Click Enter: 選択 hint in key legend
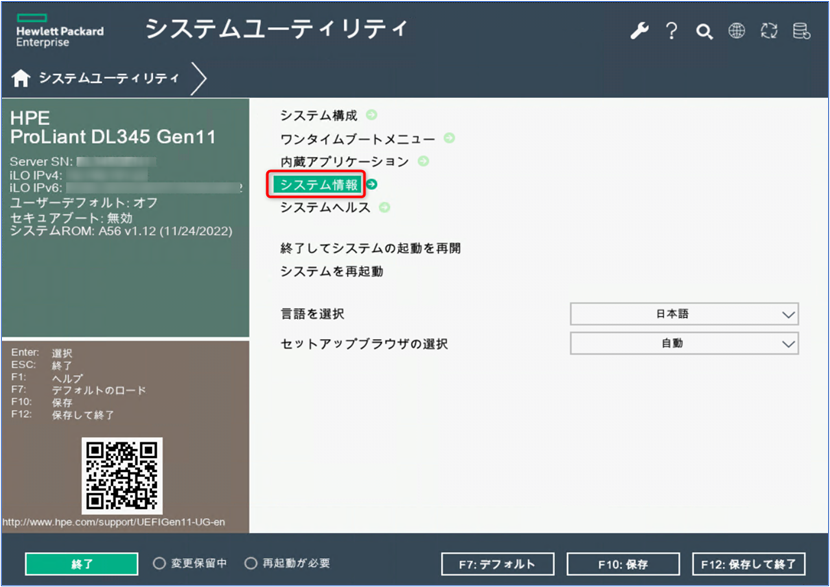This screenshot has width=830, height=587. (x=42, y=353)
